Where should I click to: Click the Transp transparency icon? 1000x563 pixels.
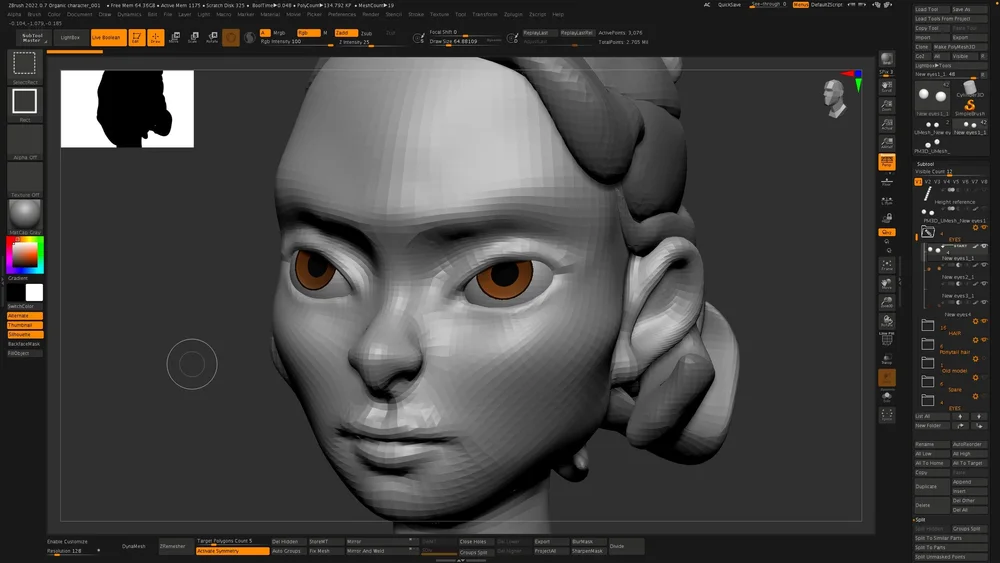pos(886,359)
